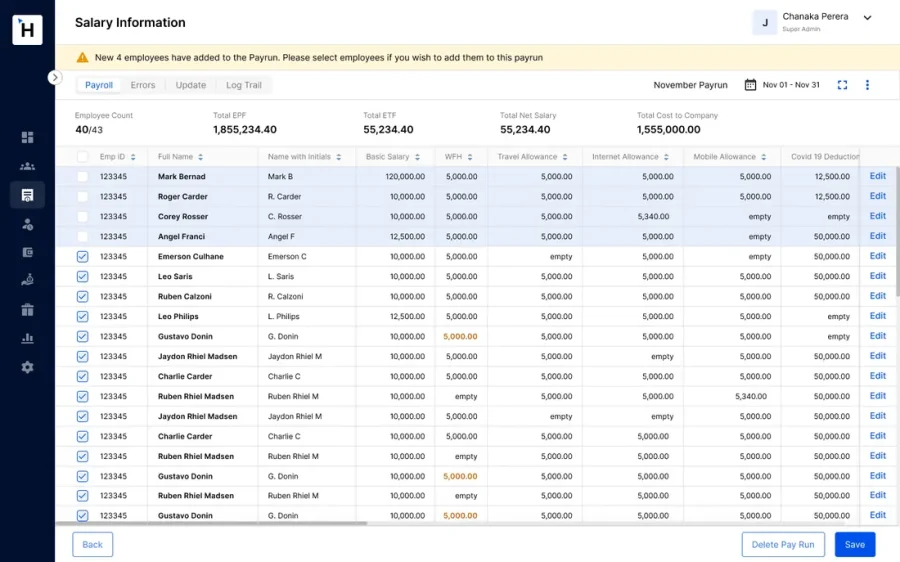This screenshot has width=900, height=562.
Task: Switch to the Errors tab
Action: click(143, 85)
